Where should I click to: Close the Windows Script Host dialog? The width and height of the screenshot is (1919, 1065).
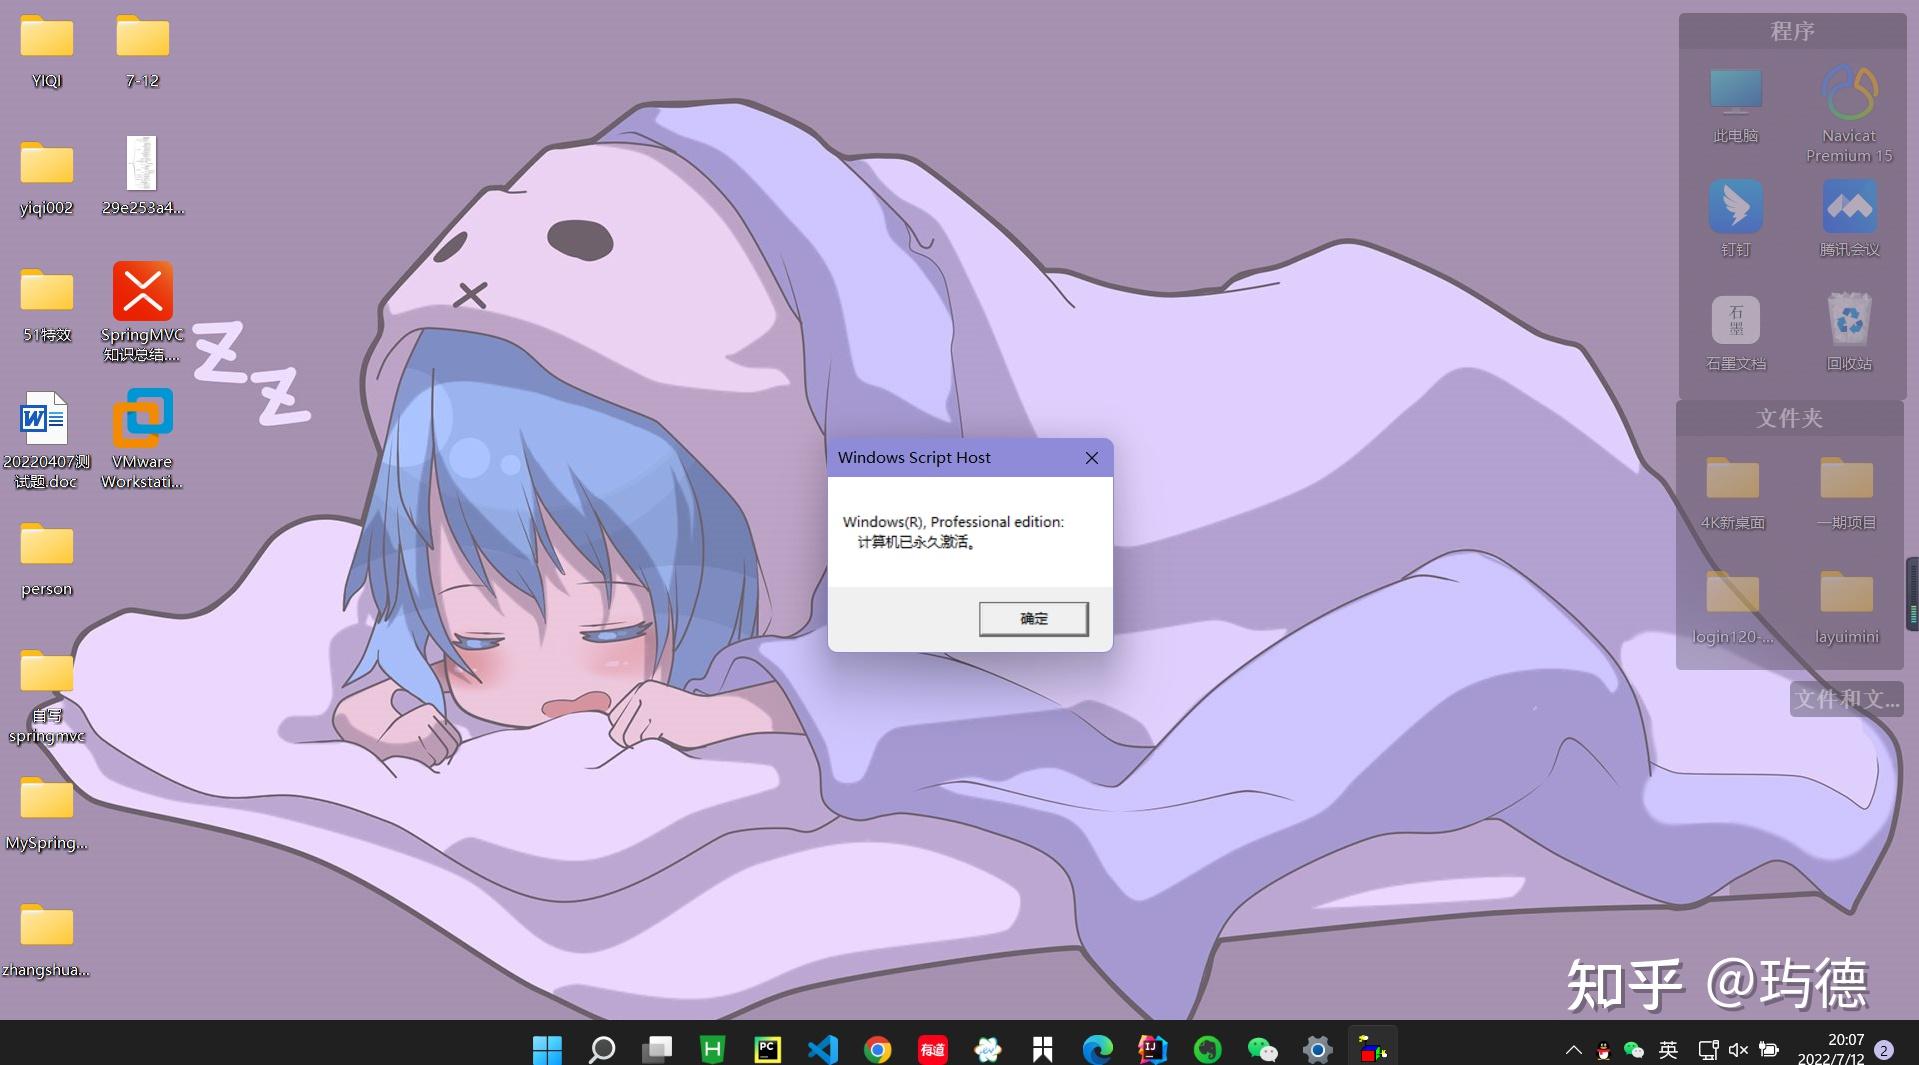pyautogui.click(x=1091, y=458)
